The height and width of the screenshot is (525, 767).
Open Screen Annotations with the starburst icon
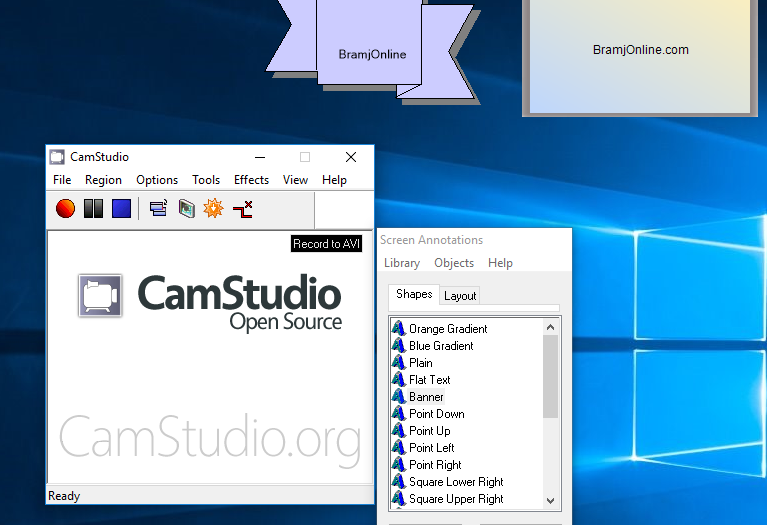point(213,208)
